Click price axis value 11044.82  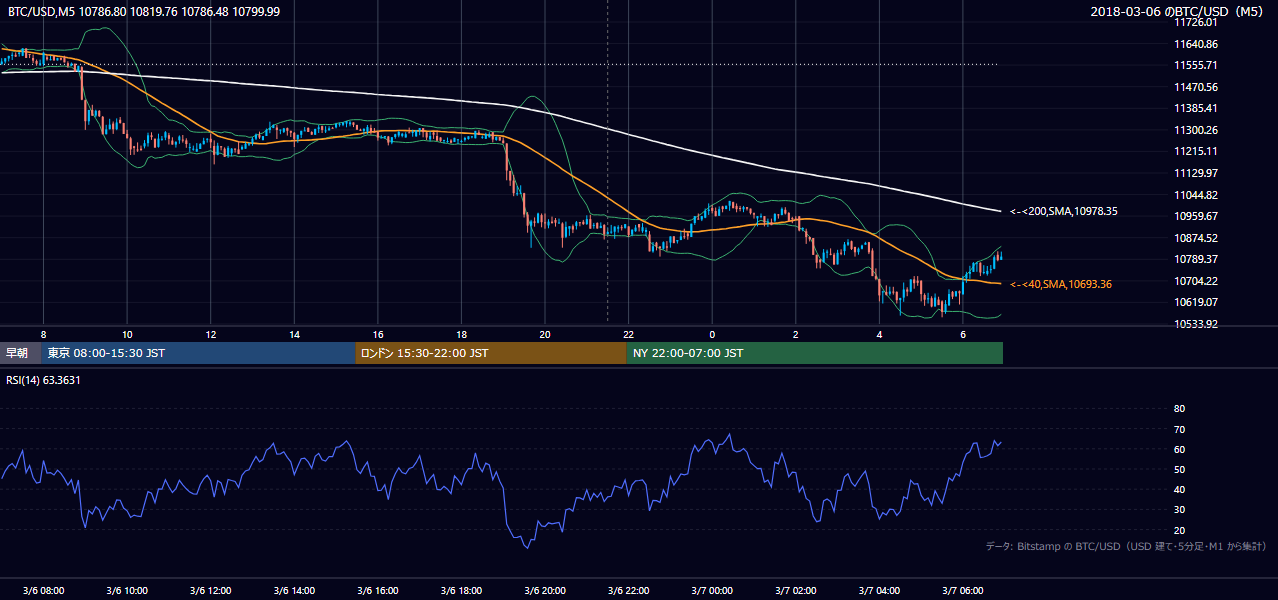(x=1196, y=195)
